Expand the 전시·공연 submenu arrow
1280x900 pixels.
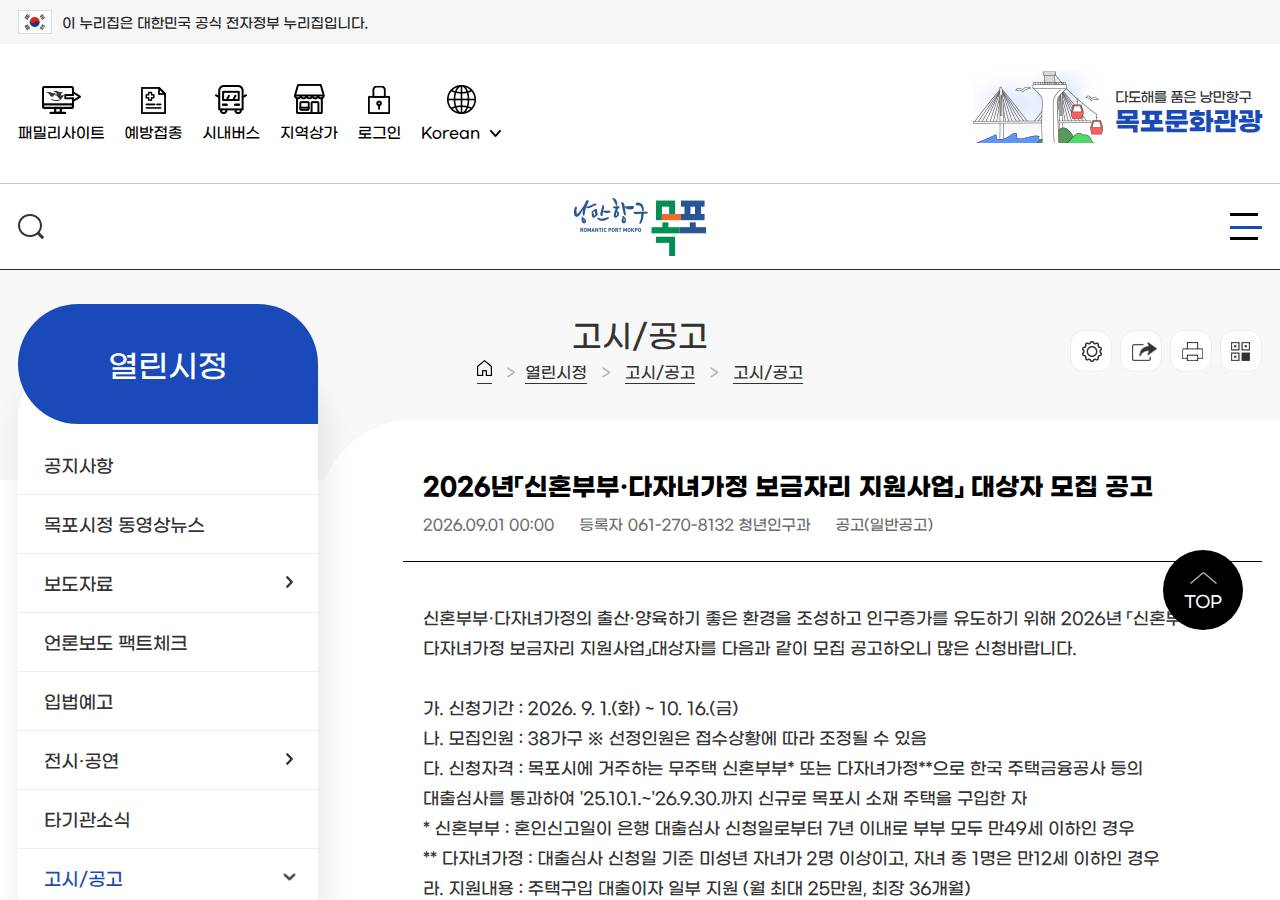(289, 759)
